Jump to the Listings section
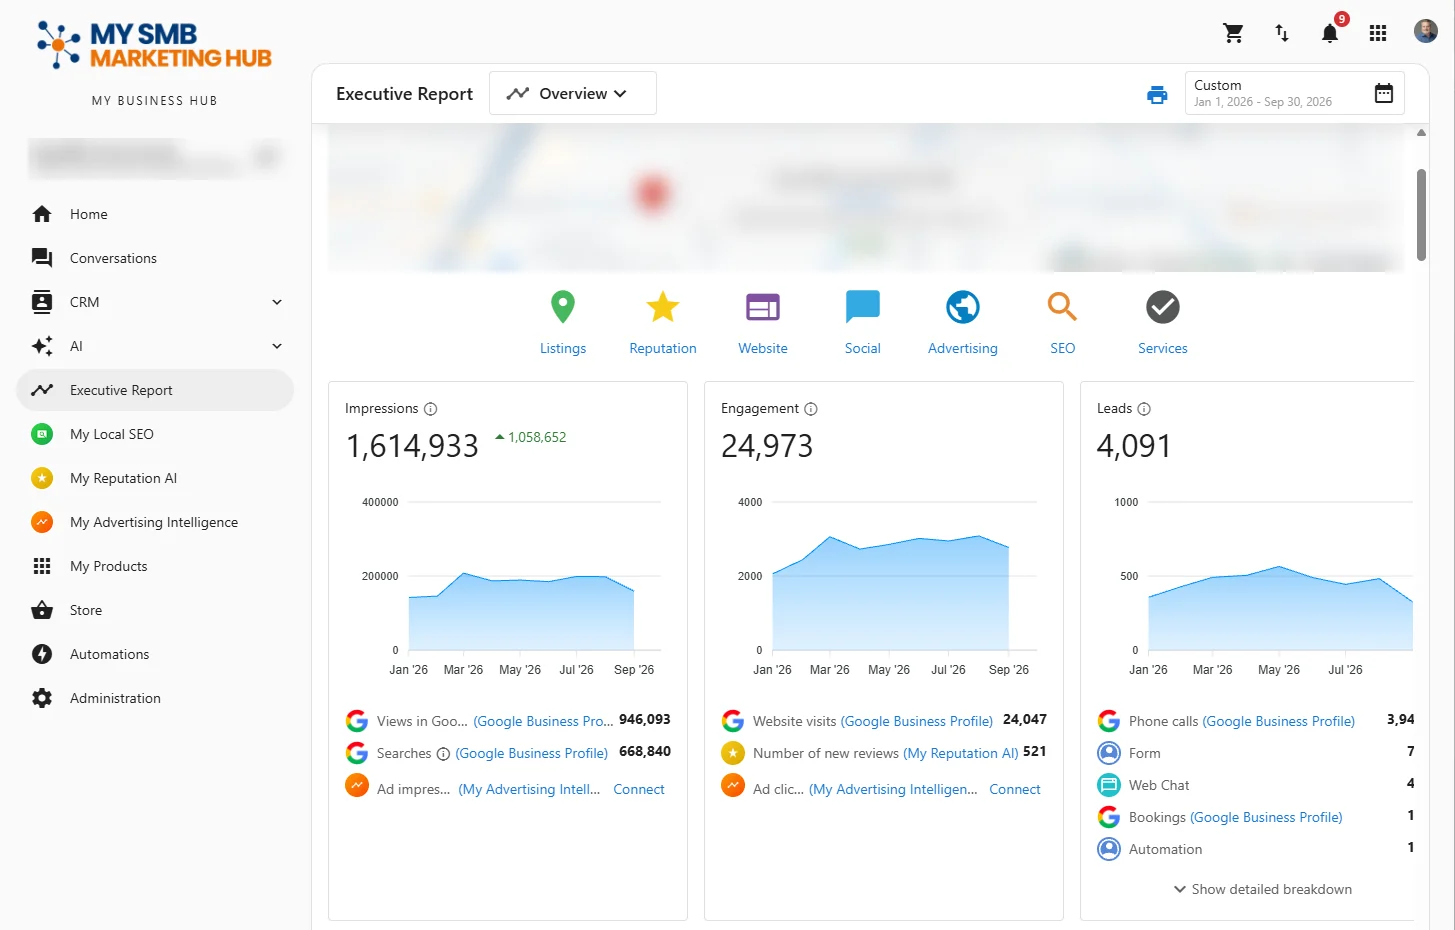Image resolution: width=1455 pixels, height=930 pixels. click(x=563, y=322)
